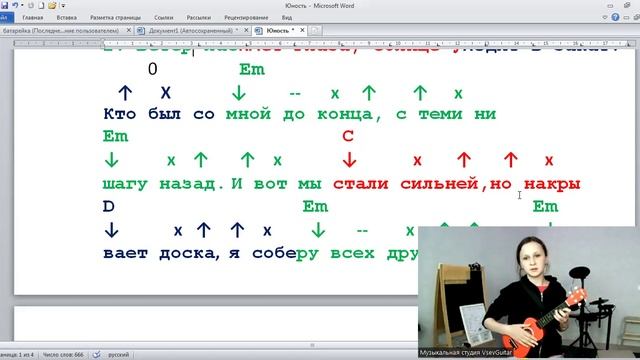The image size is (640, 360).
Task: Open the Вид ribbon tab
Action: tap(287, 18)
